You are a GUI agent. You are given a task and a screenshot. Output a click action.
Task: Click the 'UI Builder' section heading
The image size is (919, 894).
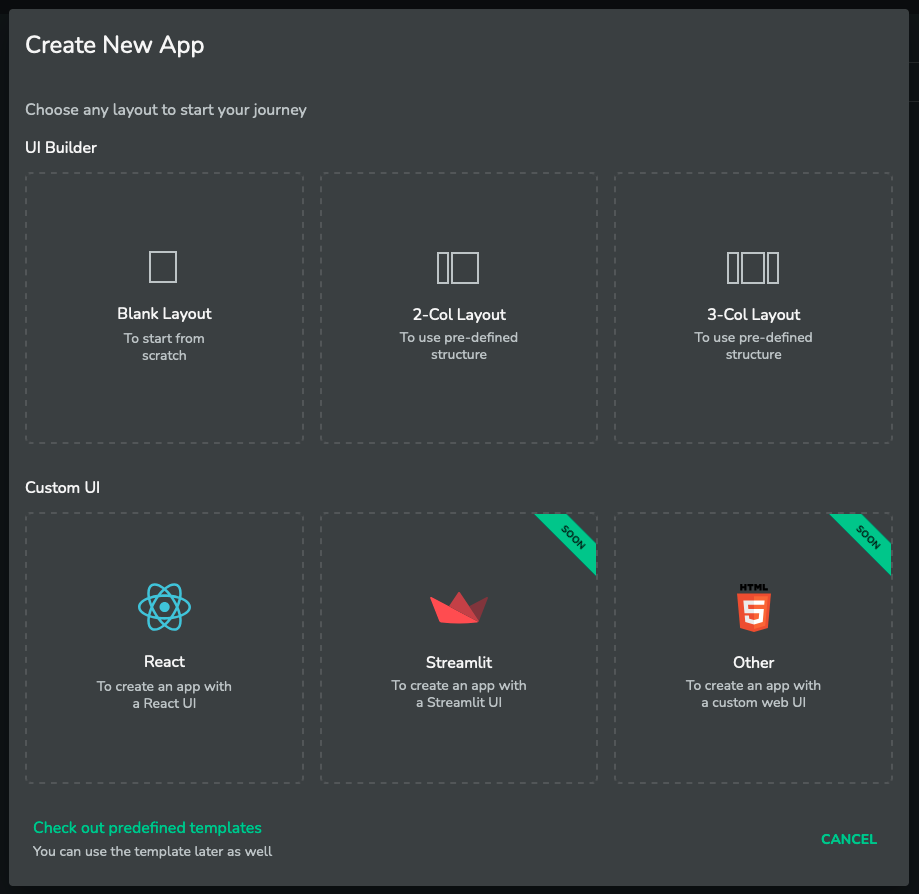tap(61, 148)
